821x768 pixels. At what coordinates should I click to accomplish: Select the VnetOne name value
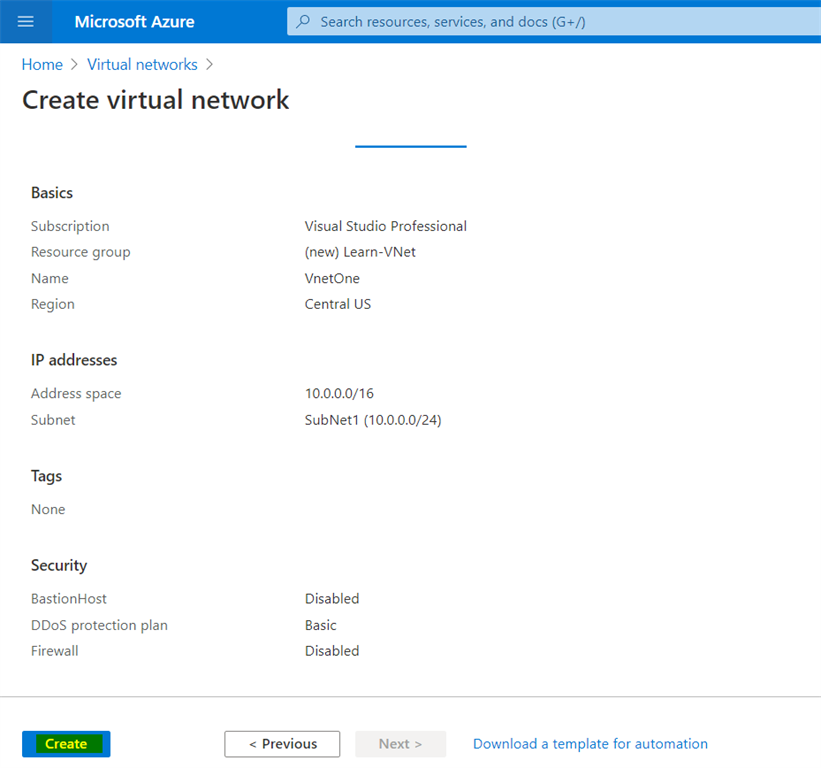(332, 278)
